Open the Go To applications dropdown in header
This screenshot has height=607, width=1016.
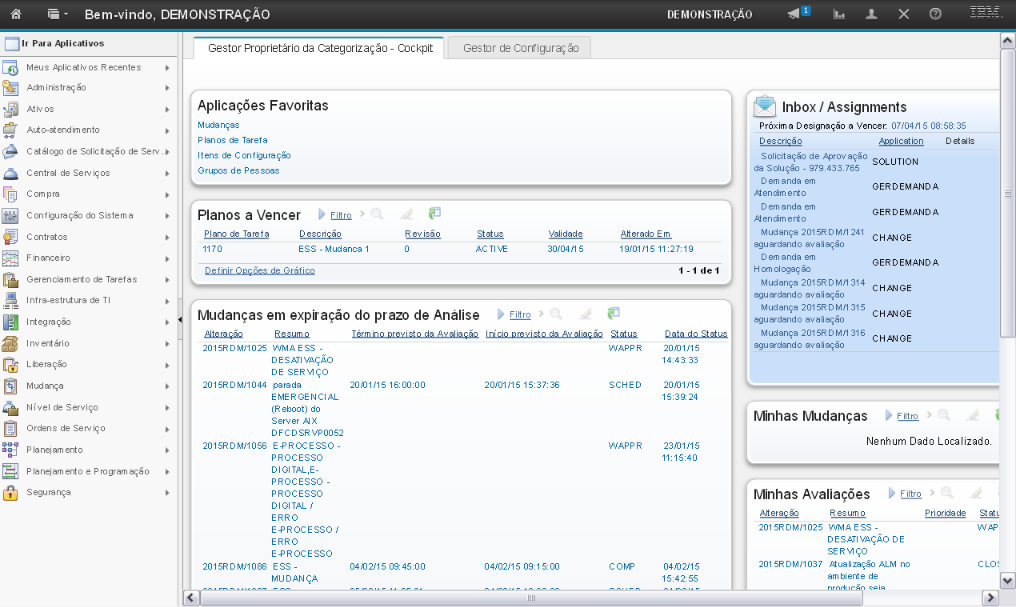click(57, 14)
